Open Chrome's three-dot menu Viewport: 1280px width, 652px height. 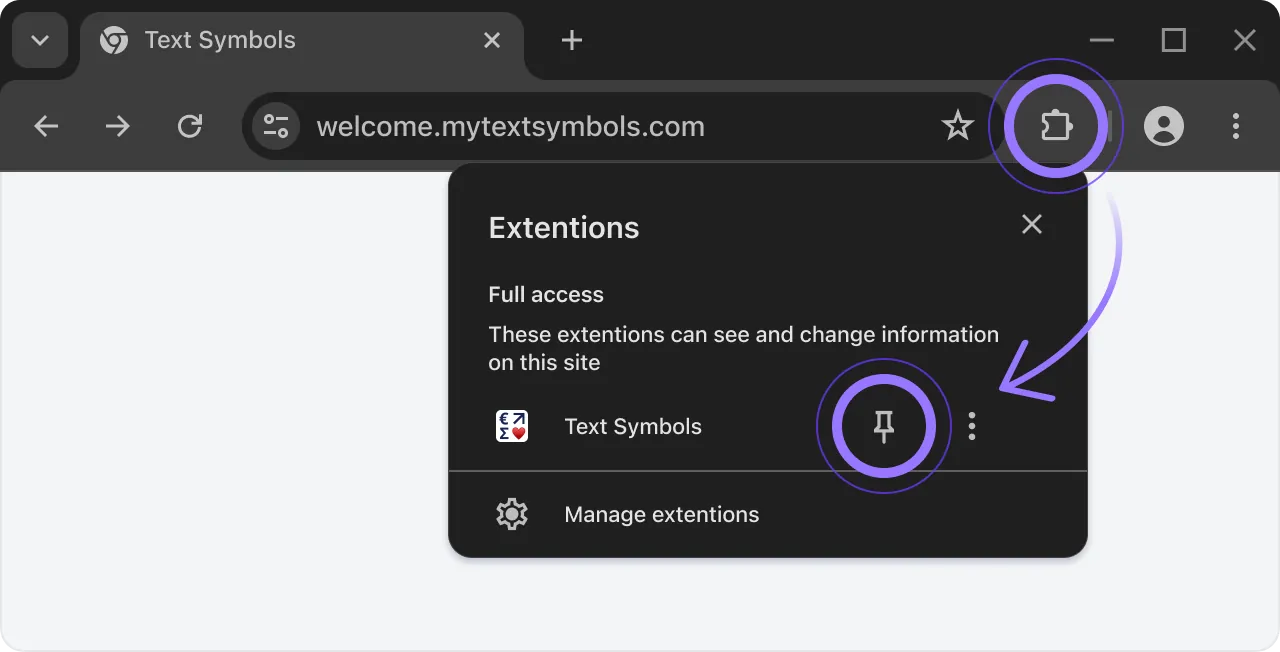tap(1236, 126)
